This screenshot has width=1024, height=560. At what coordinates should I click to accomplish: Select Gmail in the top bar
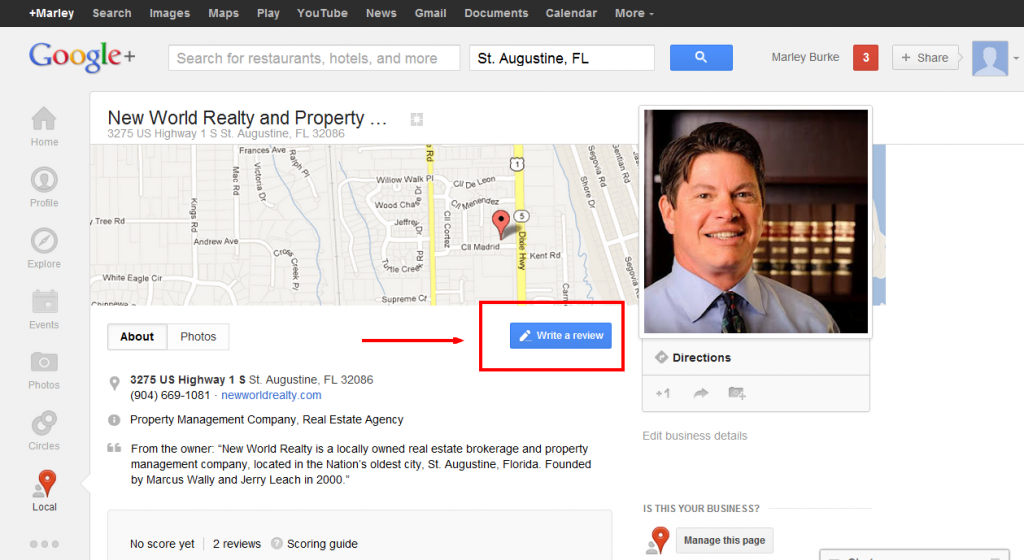tap(430, 13)
